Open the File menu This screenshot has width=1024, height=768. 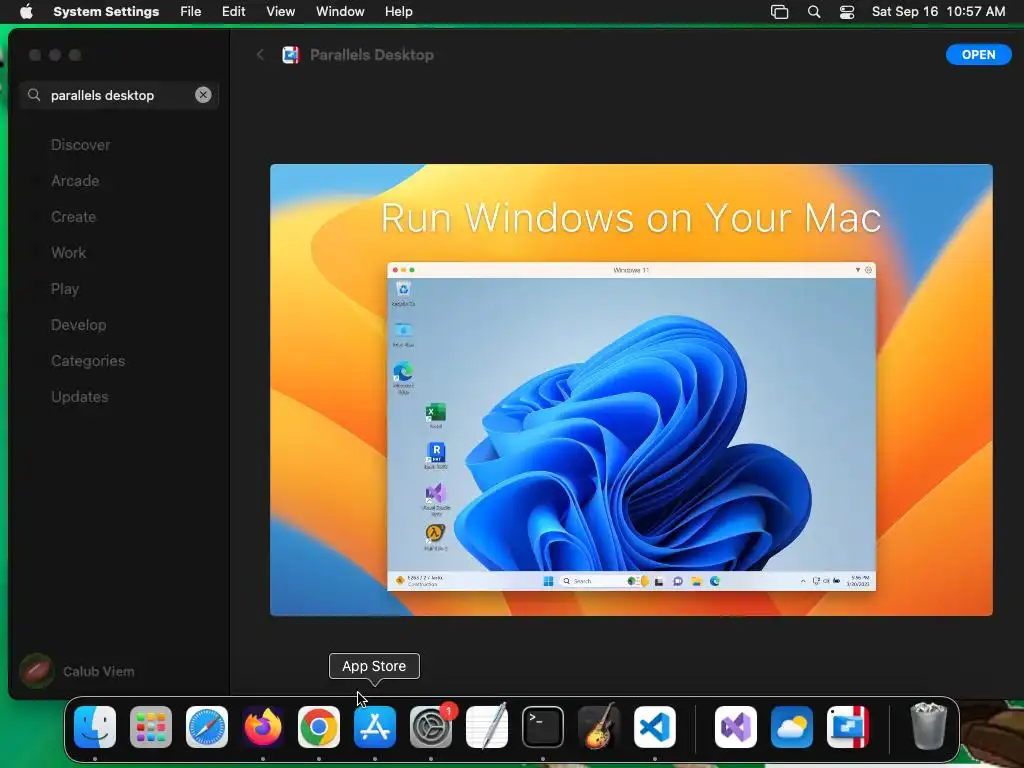point(191,12)
